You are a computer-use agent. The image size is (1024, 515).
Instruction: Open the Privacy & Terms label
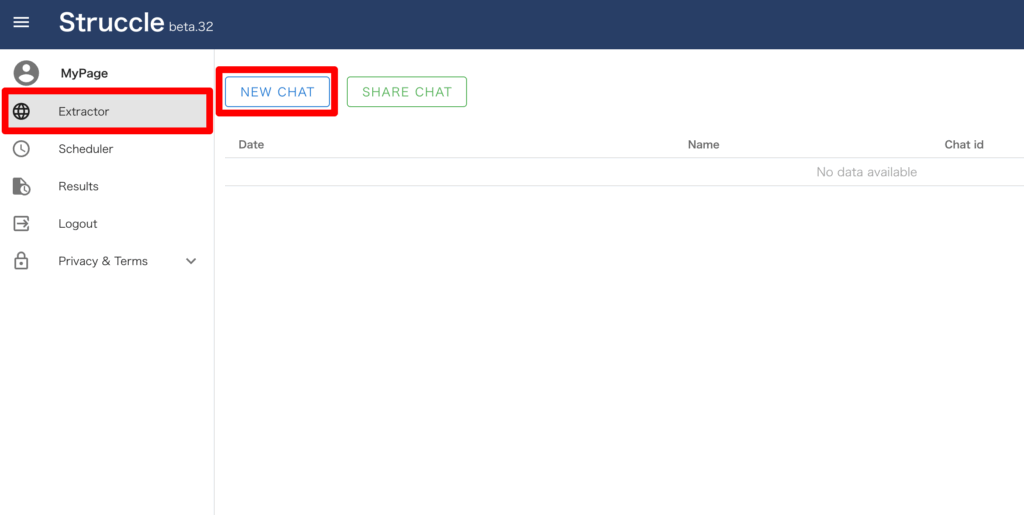click(103, 261)
